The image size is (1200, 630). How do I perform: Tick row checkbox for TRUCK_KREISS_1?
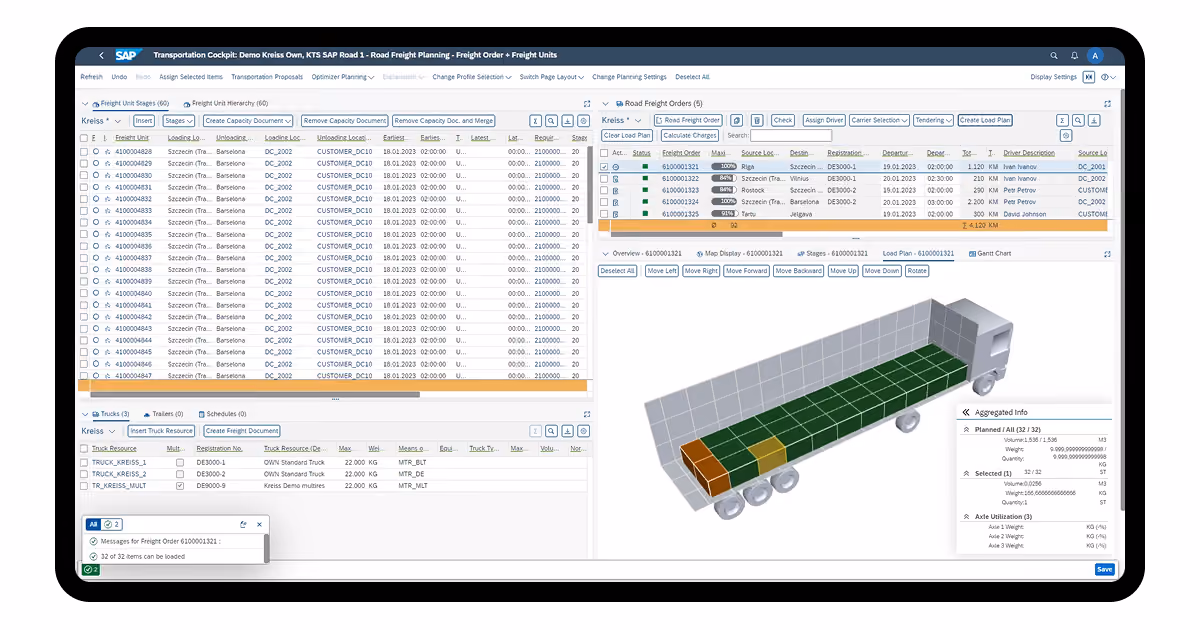point(84,462)
